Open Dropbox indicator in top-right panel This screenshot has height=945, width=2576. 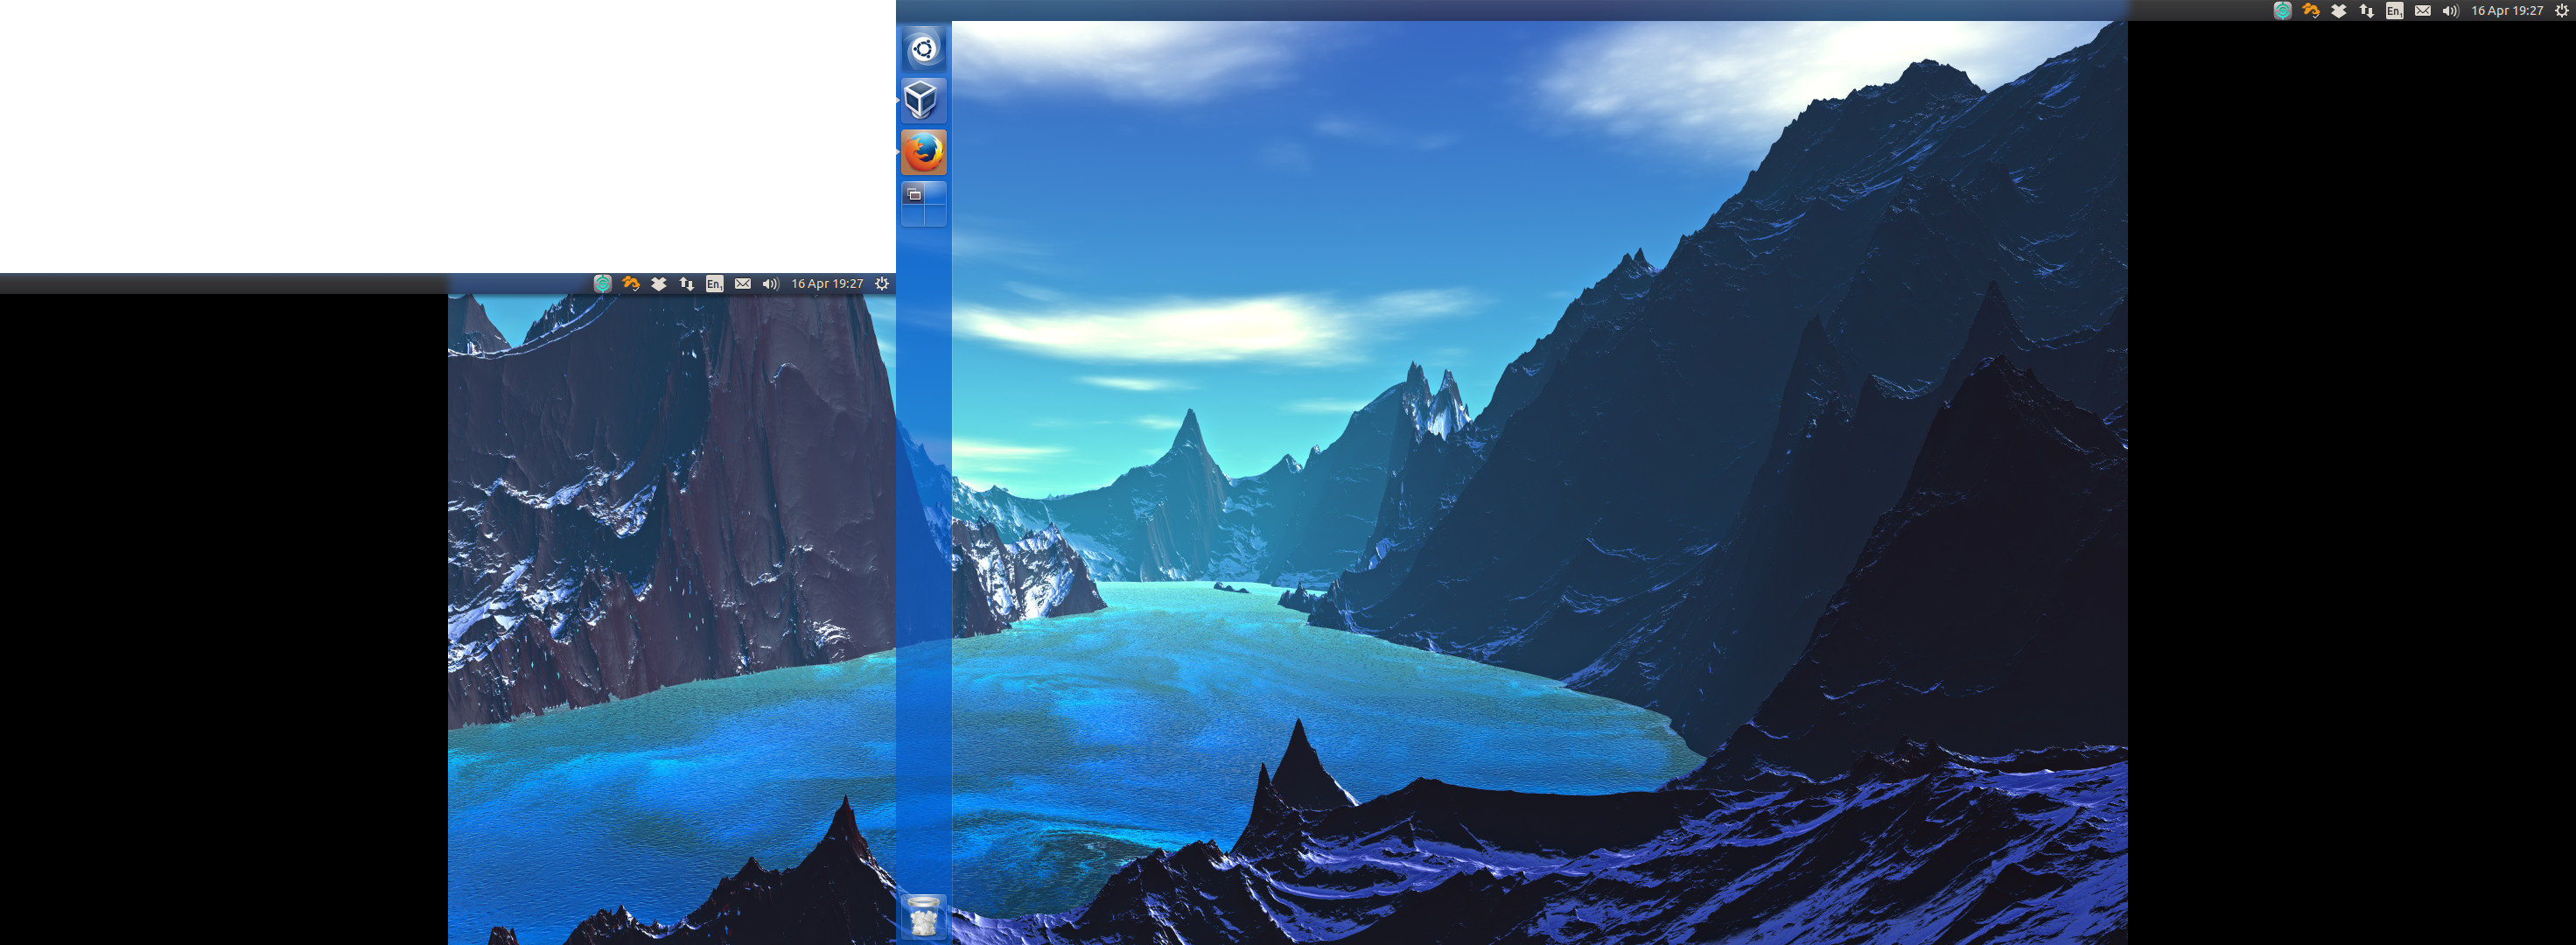2338,11
